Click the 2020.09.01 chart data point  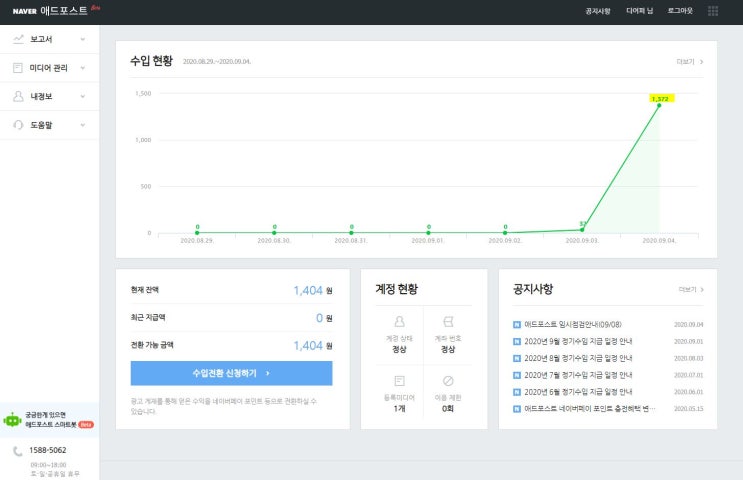click(x=428, y=233)
